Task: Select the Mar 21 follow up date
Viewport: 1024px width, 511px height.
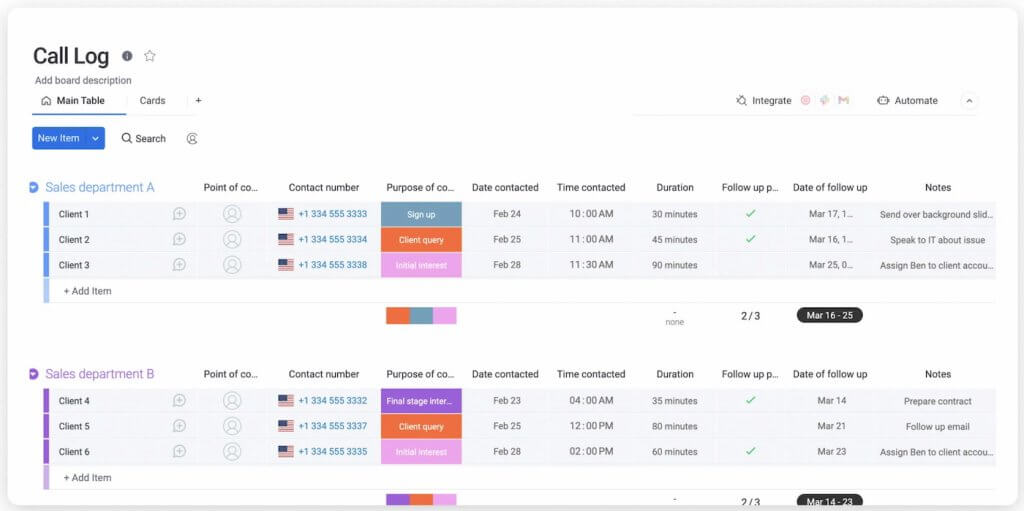Action: click(x=831, y=427)
